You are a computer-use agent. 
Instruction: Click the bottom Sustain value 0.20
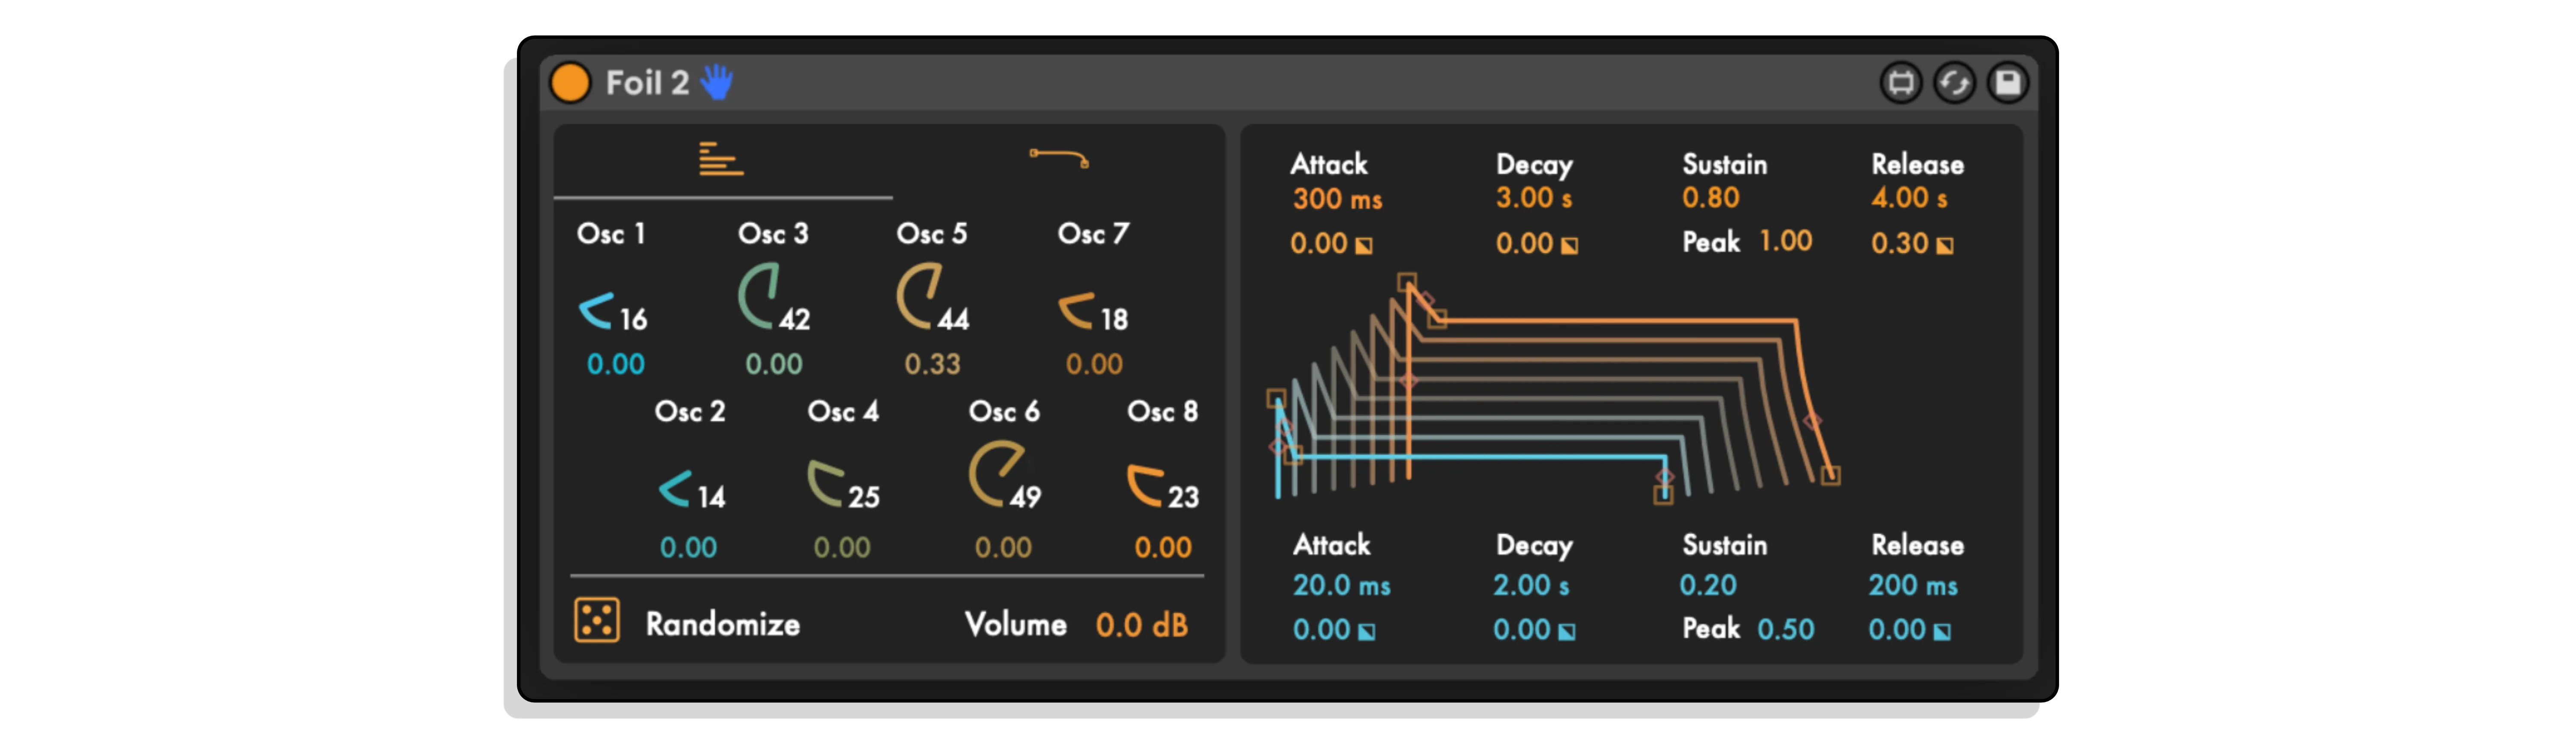(x=1708, y=586)
